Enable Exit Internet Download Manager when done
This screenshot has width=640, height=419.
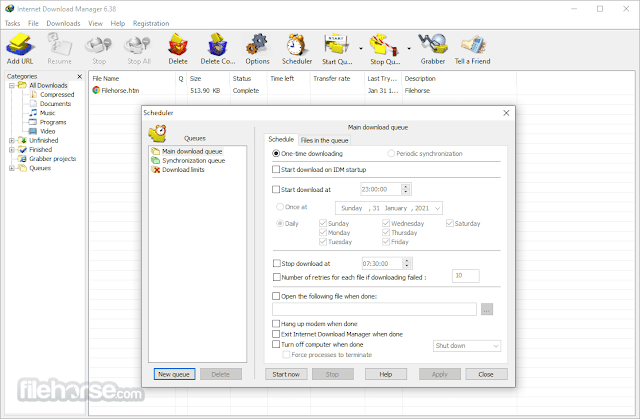pos(276,334)
